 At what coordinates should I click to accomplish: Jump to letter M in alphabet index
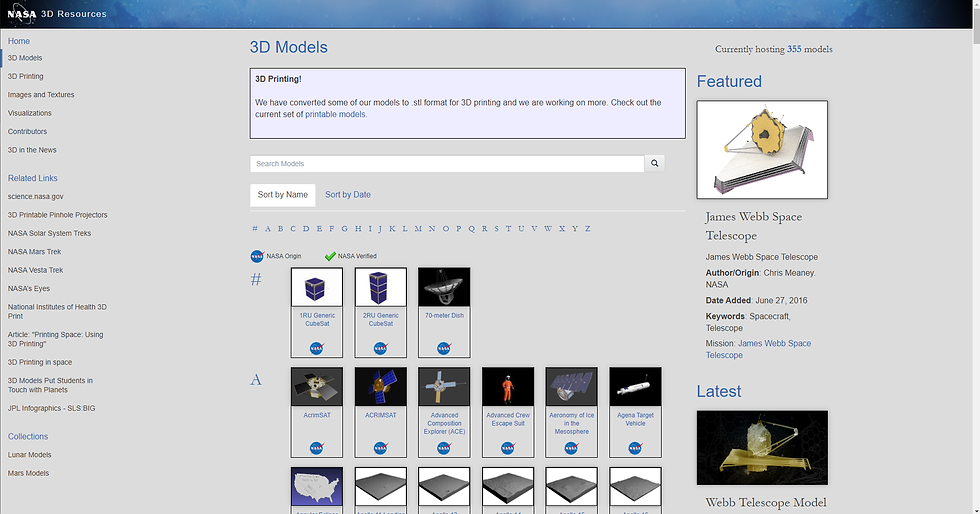click(418, 229)
